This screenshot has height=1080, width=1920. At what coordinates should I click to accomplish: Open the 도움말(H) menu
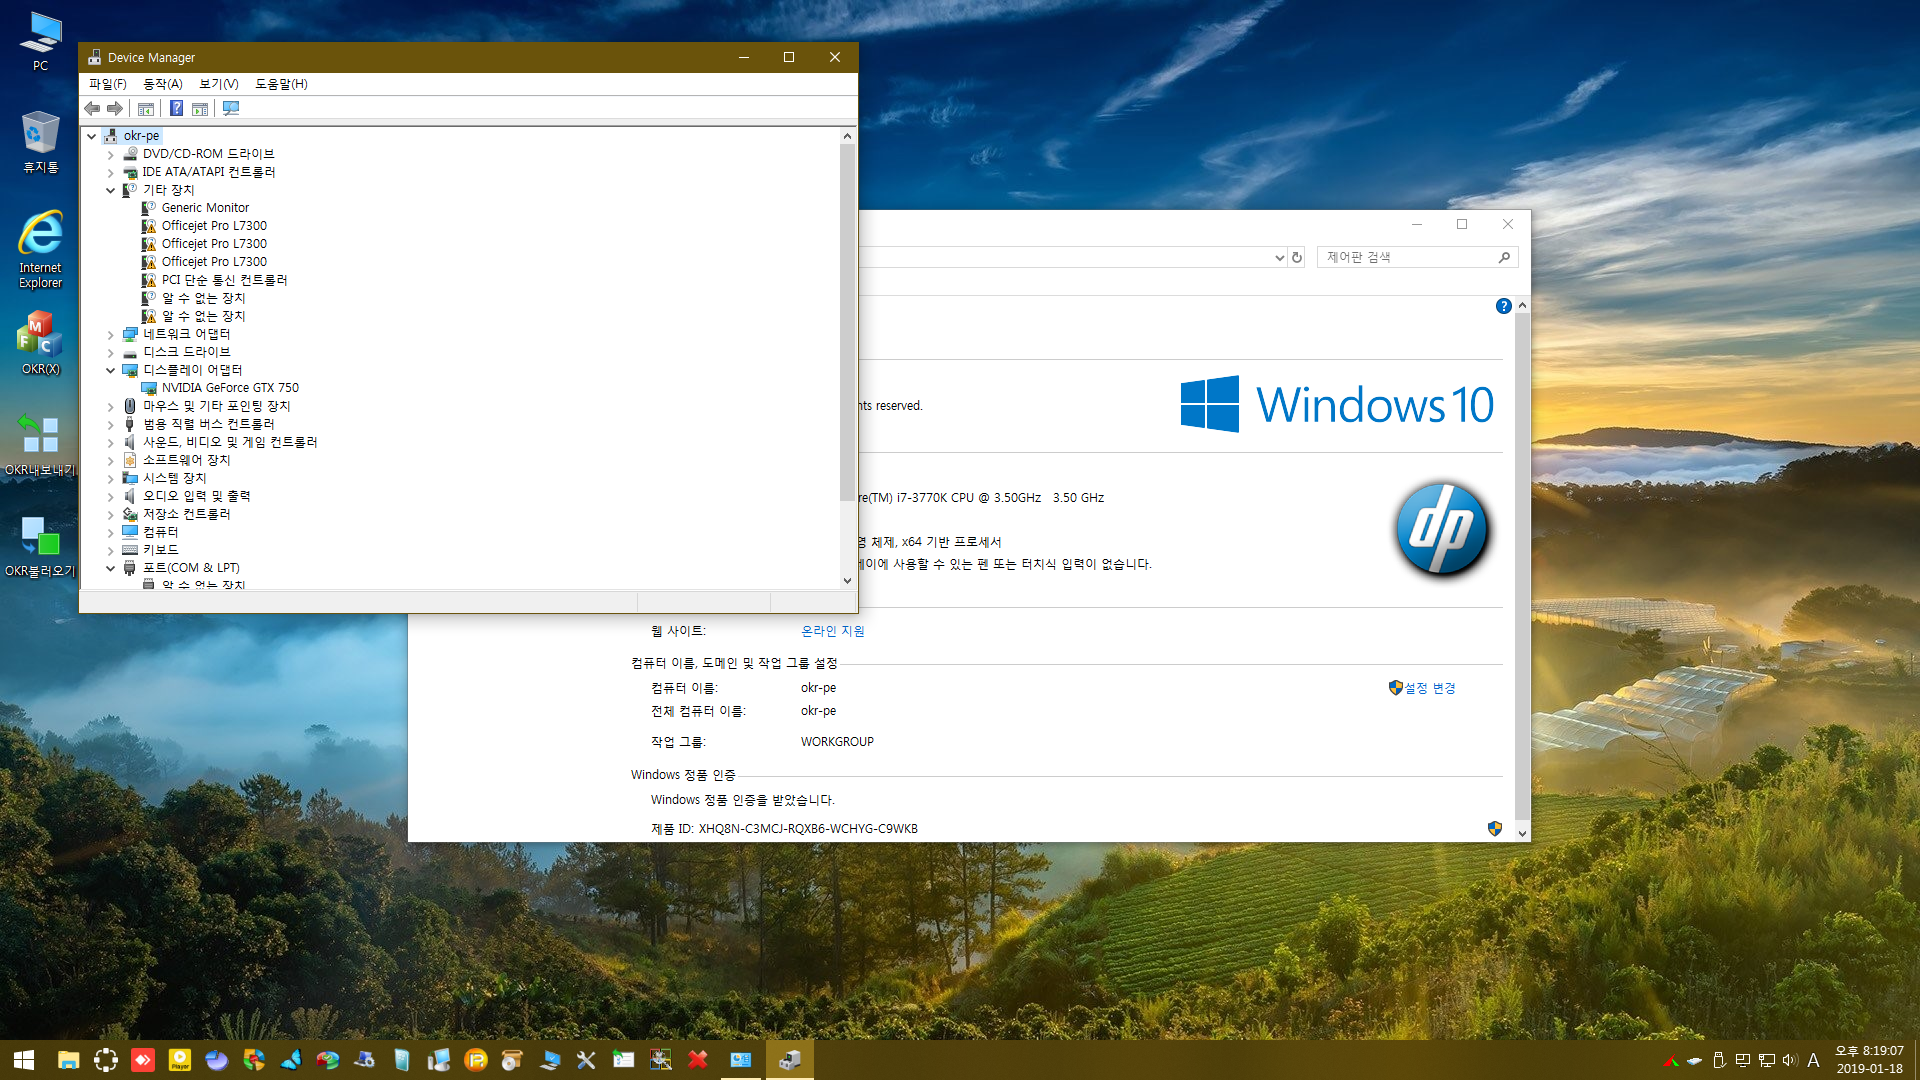pyautogui.click(x=281, y=84)
